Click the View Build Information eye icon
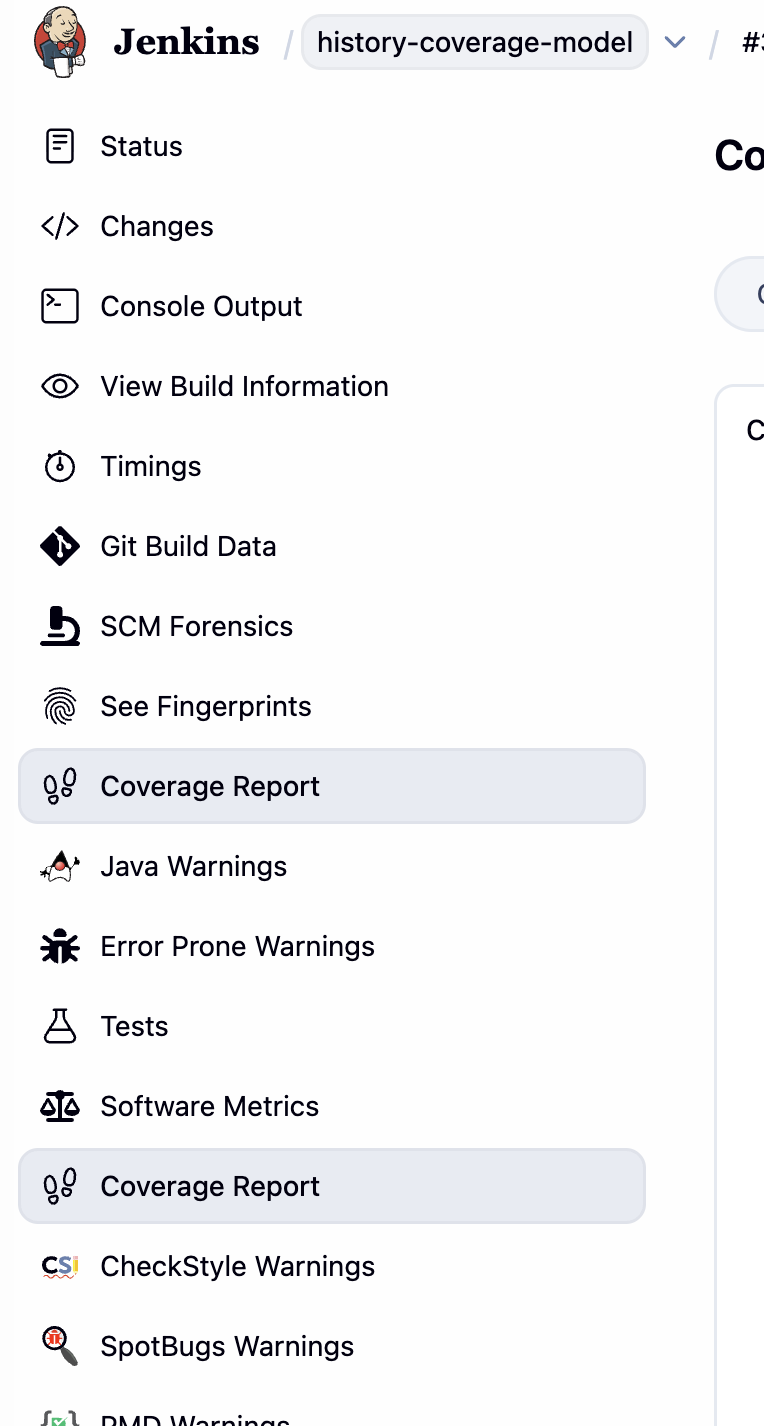Image resolution: width=764 pixels, height=1426 pixels. coord(60,386)
